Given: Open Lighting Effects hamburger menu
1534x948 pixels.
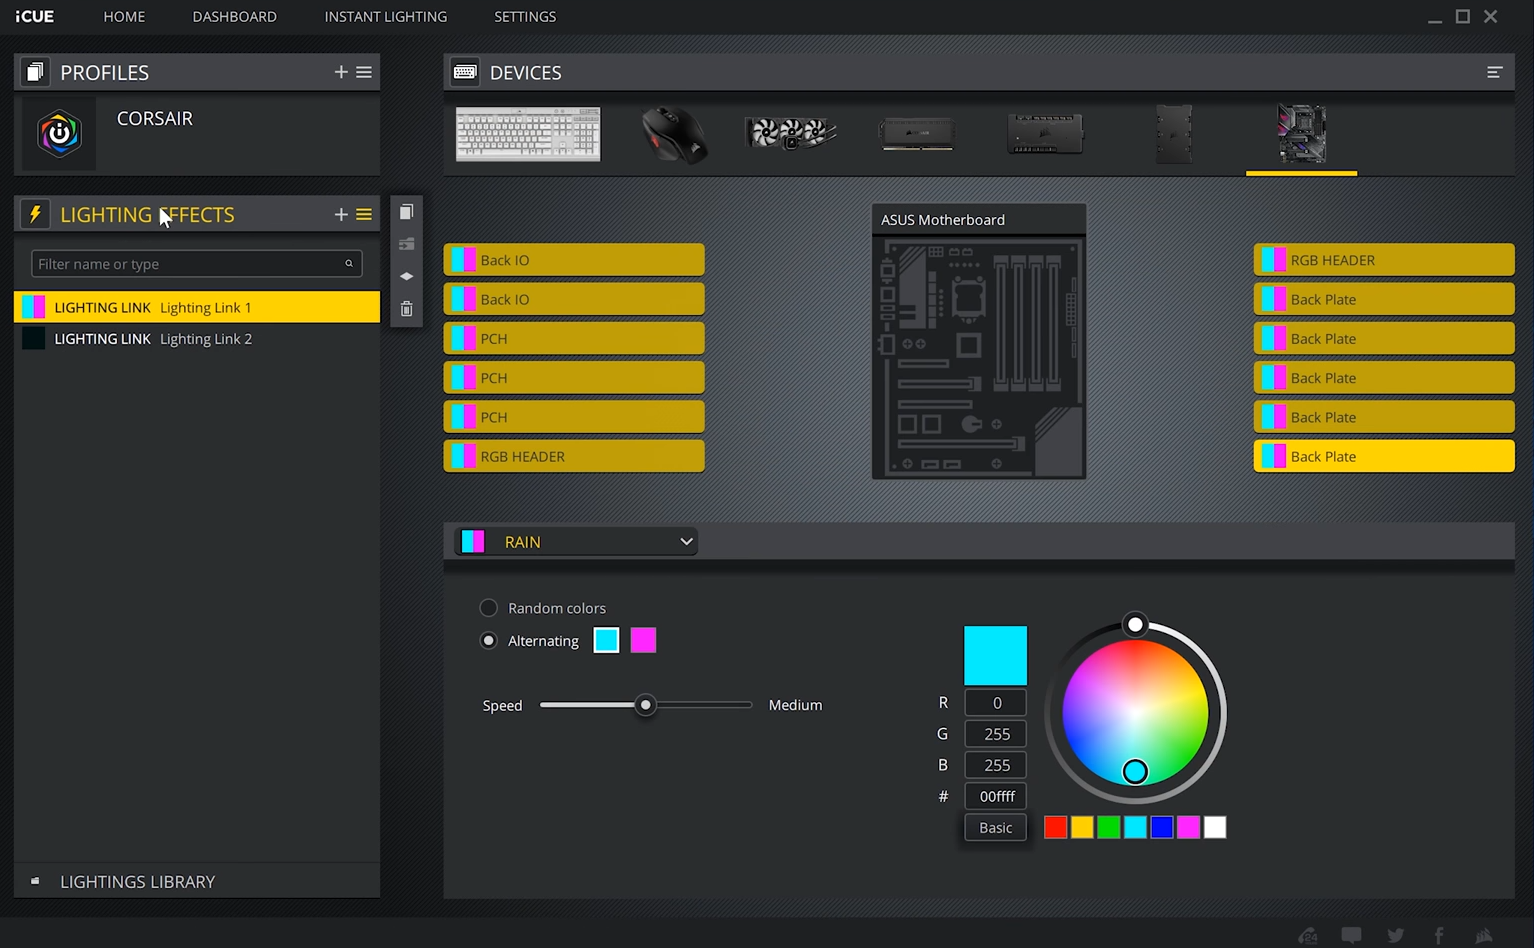Looking at the screenshot, I should point(364,214).
